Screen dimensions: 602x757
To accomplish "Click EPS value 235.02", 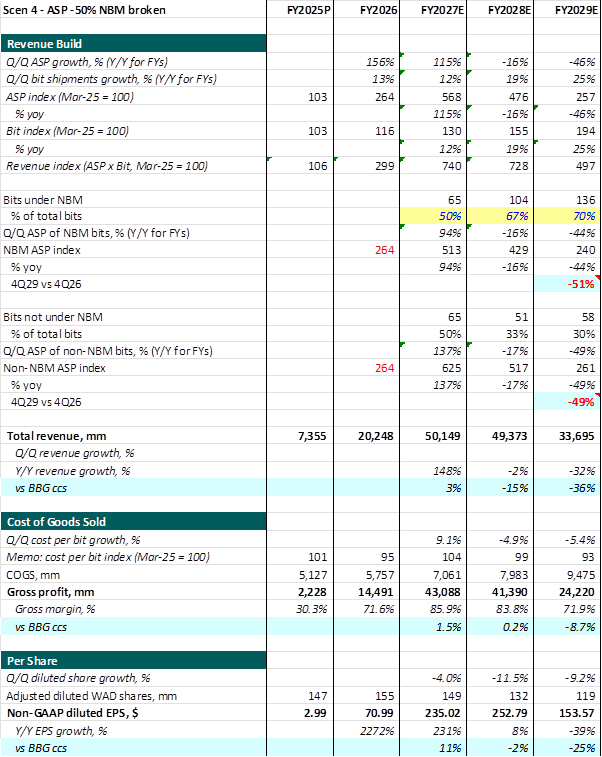I will tap(445, 713).
